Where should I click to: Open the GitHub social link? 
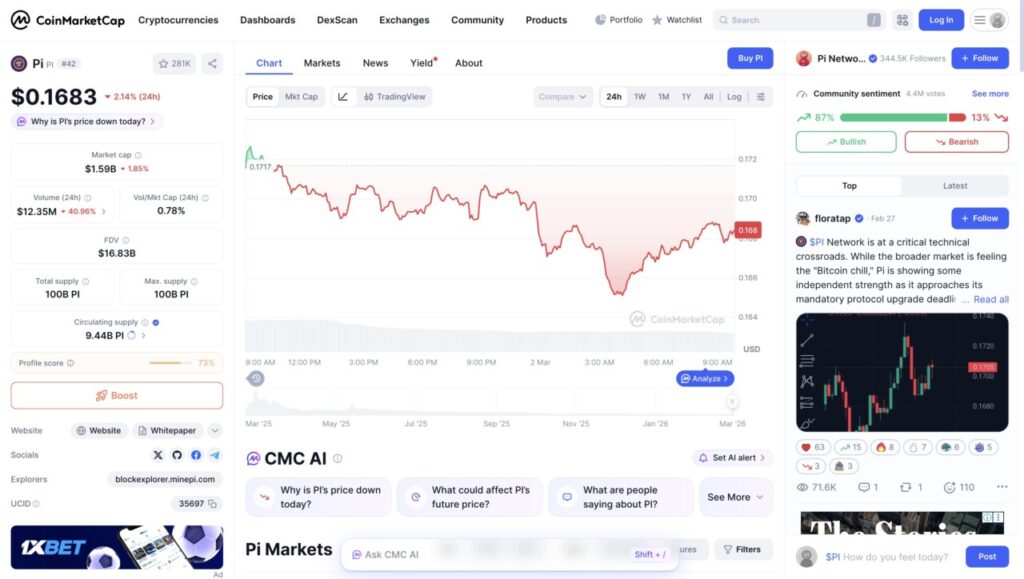pos(177,455)
